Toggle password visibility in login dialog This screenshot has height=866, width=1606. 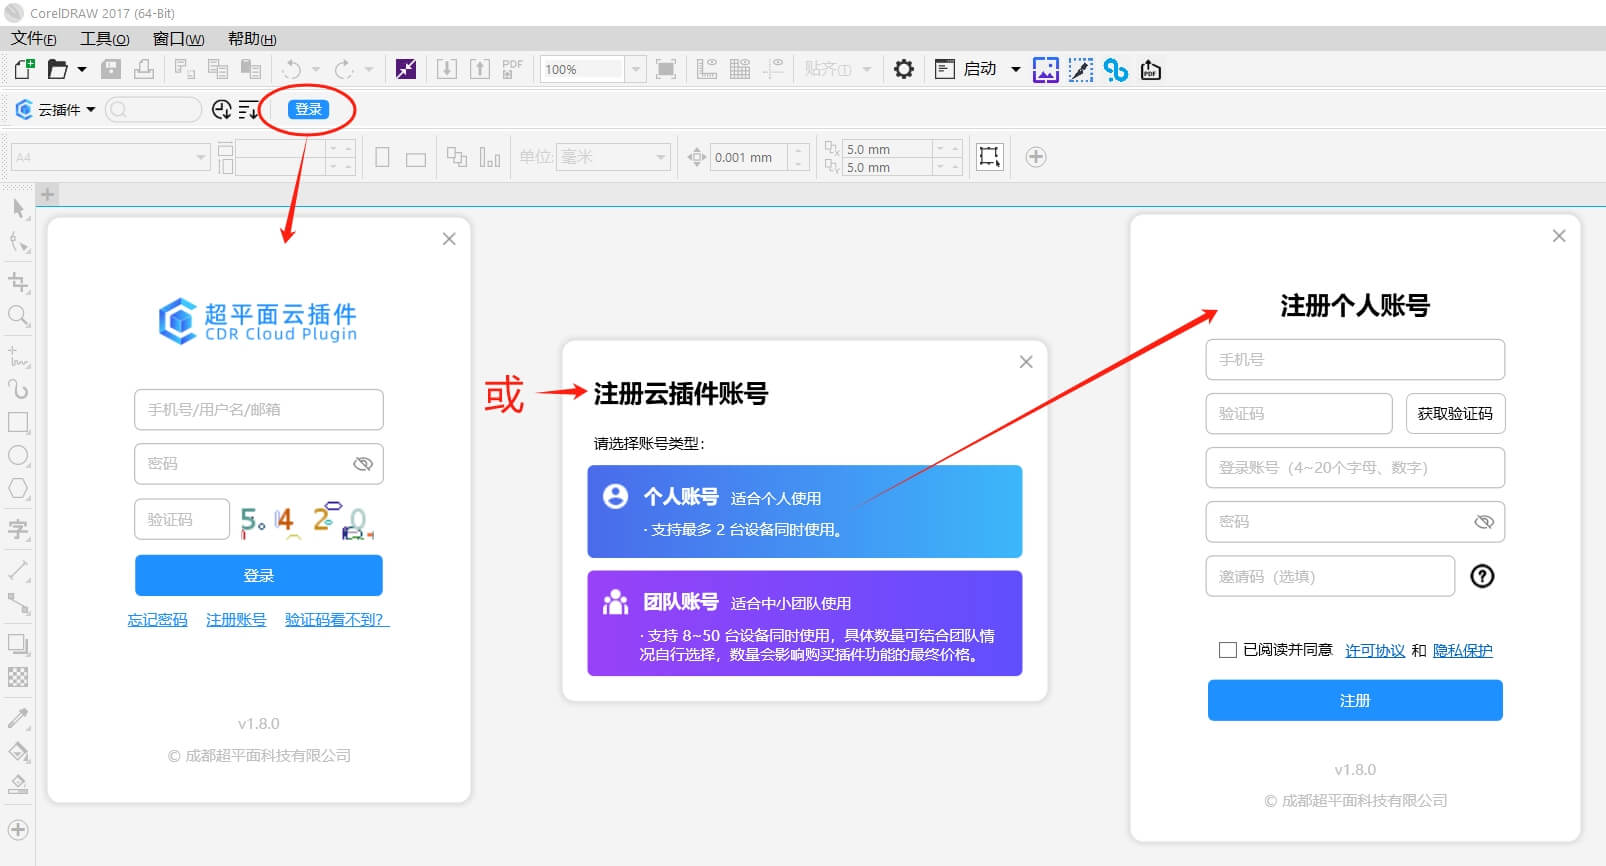(x=363, y=463)
